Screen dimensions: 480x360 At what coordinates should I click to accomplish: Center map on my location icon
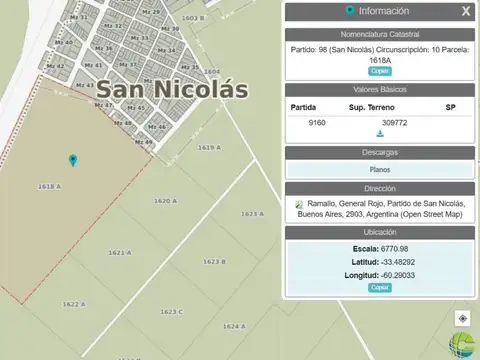click(x=463, y=319)
